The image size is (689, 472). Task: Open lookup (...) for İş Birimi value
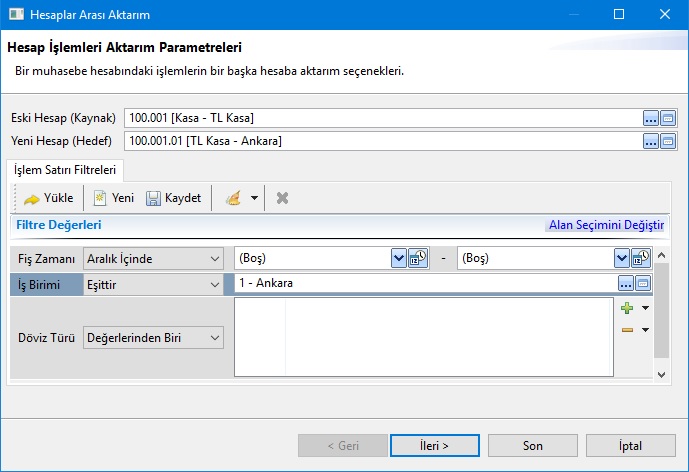pos(627,284)
